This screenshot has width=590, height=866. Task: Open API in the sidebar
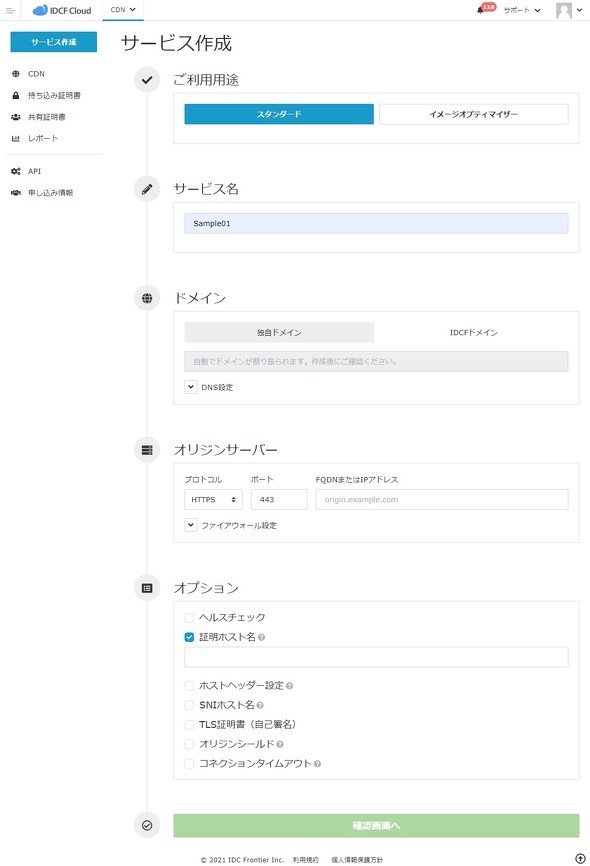coord(34,171)
